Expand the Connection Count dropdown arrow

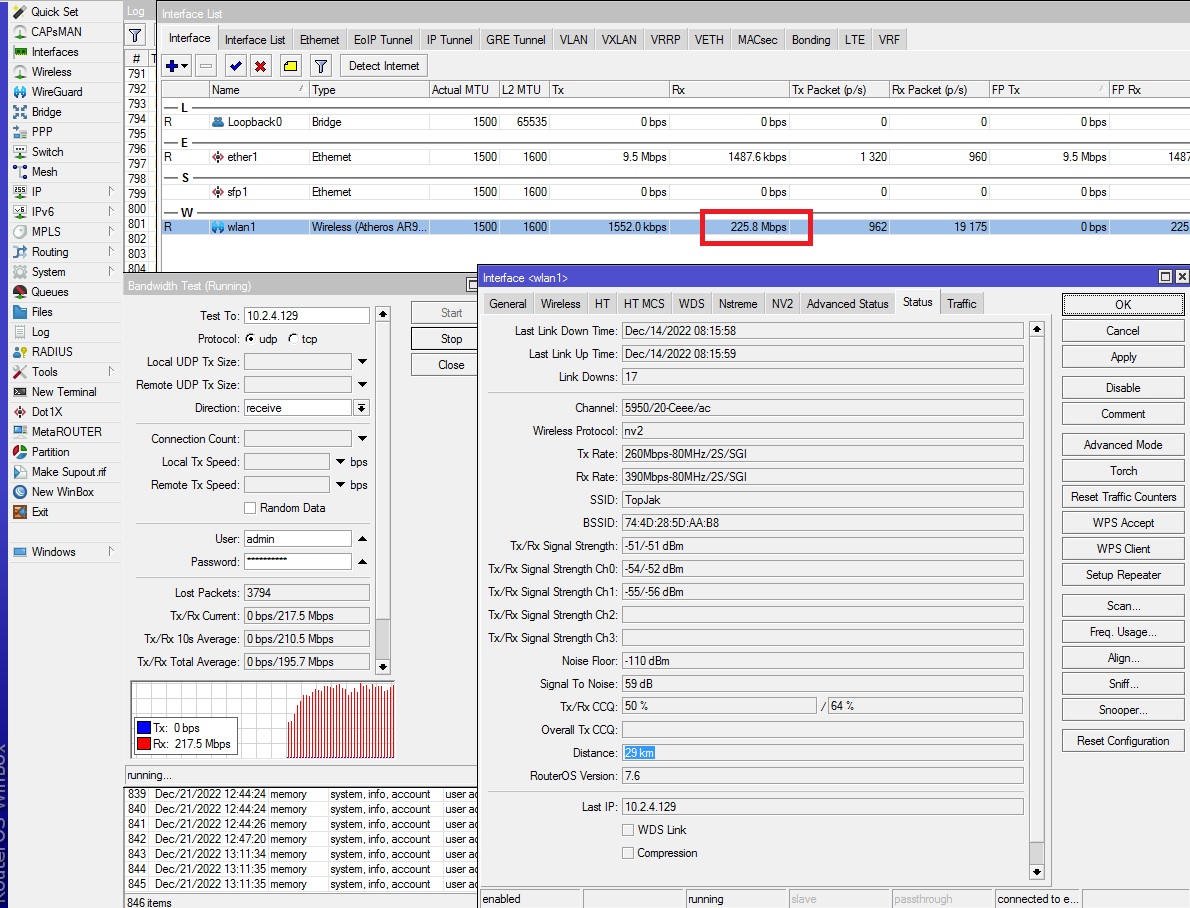pyautogui.click(x=363, y=438)
